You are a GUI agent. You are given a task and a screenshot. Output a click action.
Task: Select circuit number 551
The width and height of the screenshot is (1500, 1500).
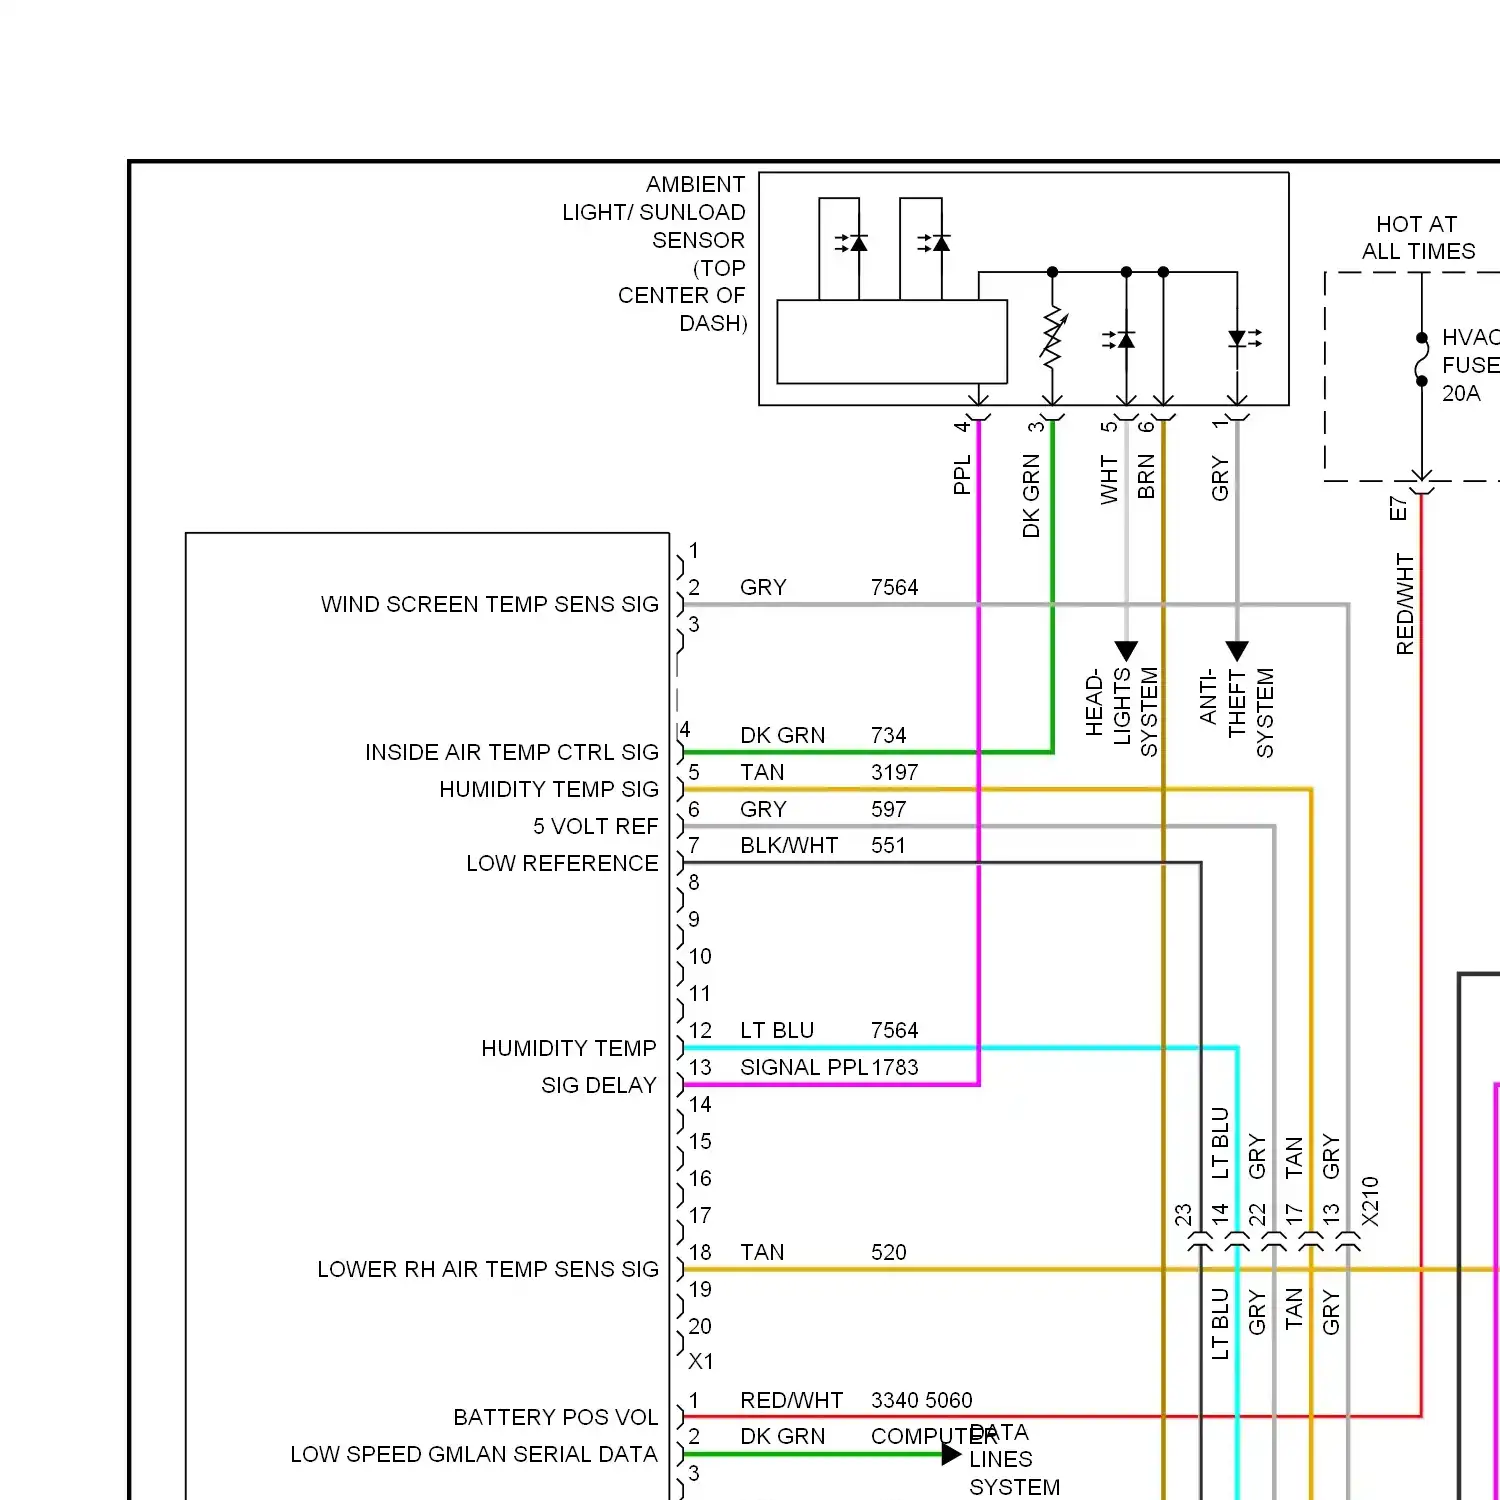click(888, 845)
